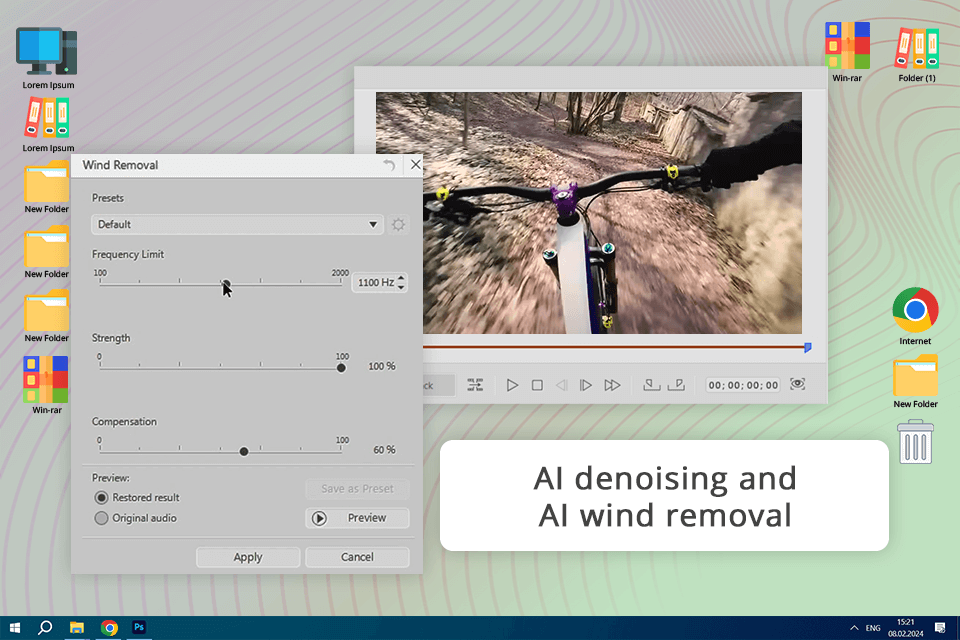Screen dimensions: 960x640
Task: Open preset settings gear icon
Action: click(x=398, y=225)
